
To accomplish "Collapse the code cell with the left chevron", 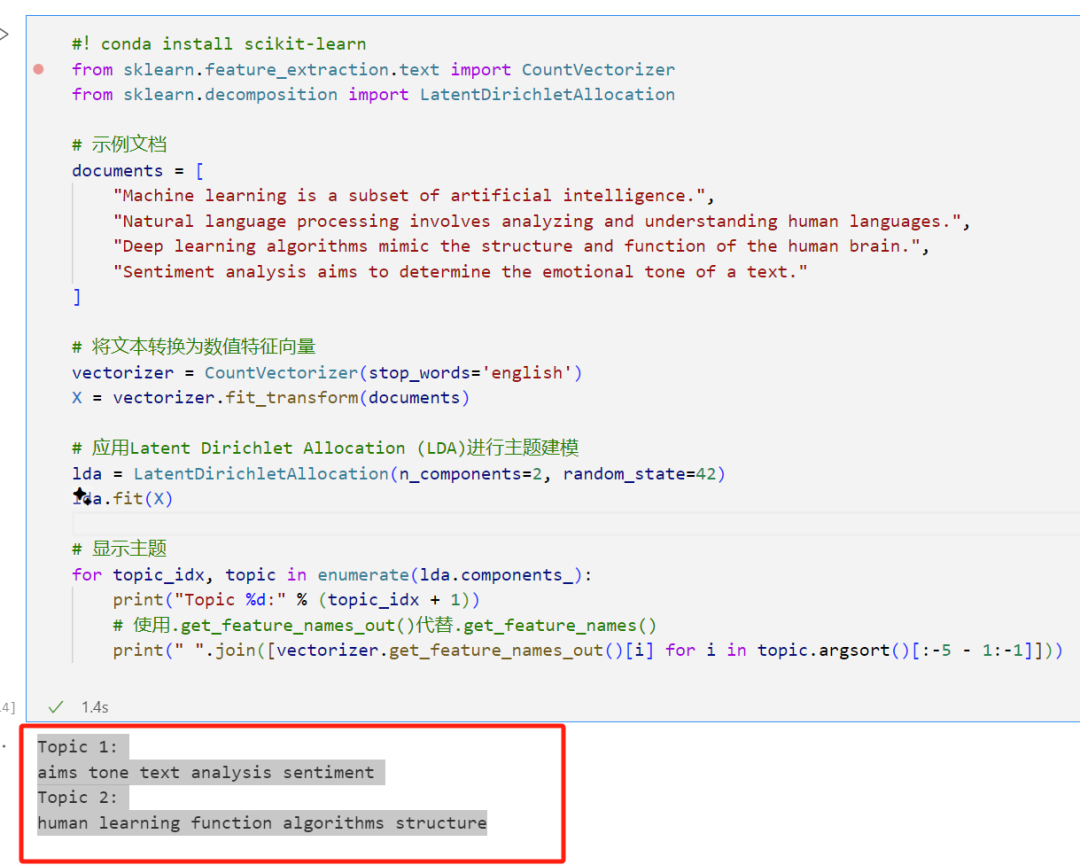I will 4,33.
